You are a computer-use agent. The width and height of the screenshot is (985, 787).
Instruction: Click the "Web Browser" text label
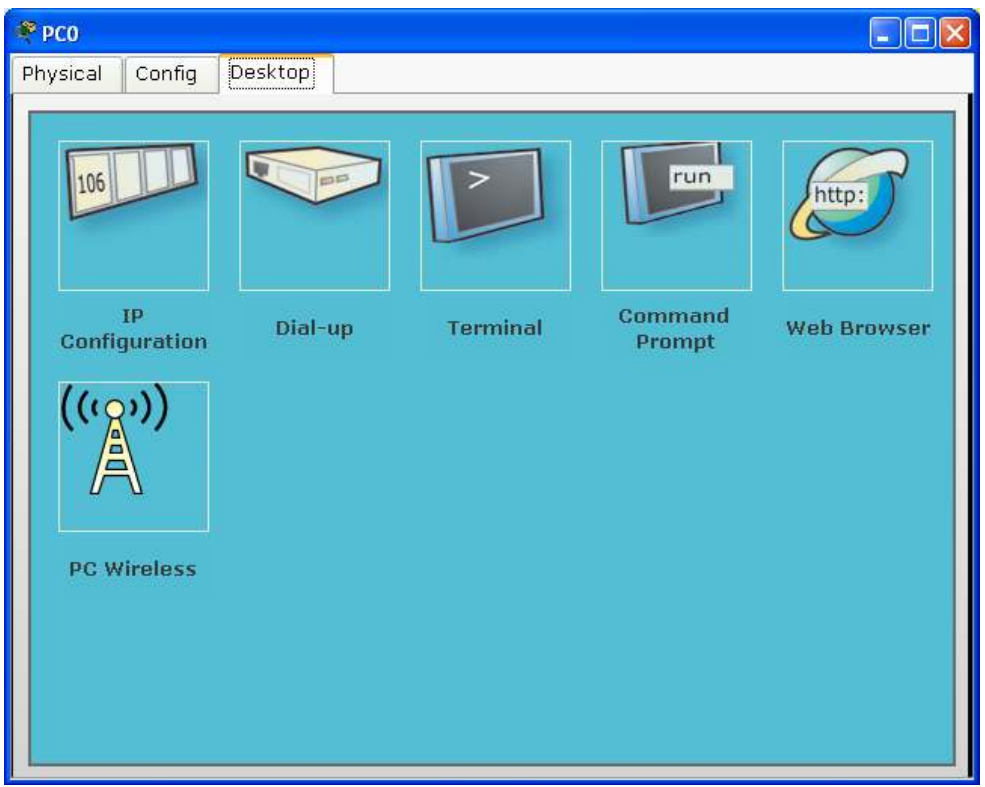point(857,328)
